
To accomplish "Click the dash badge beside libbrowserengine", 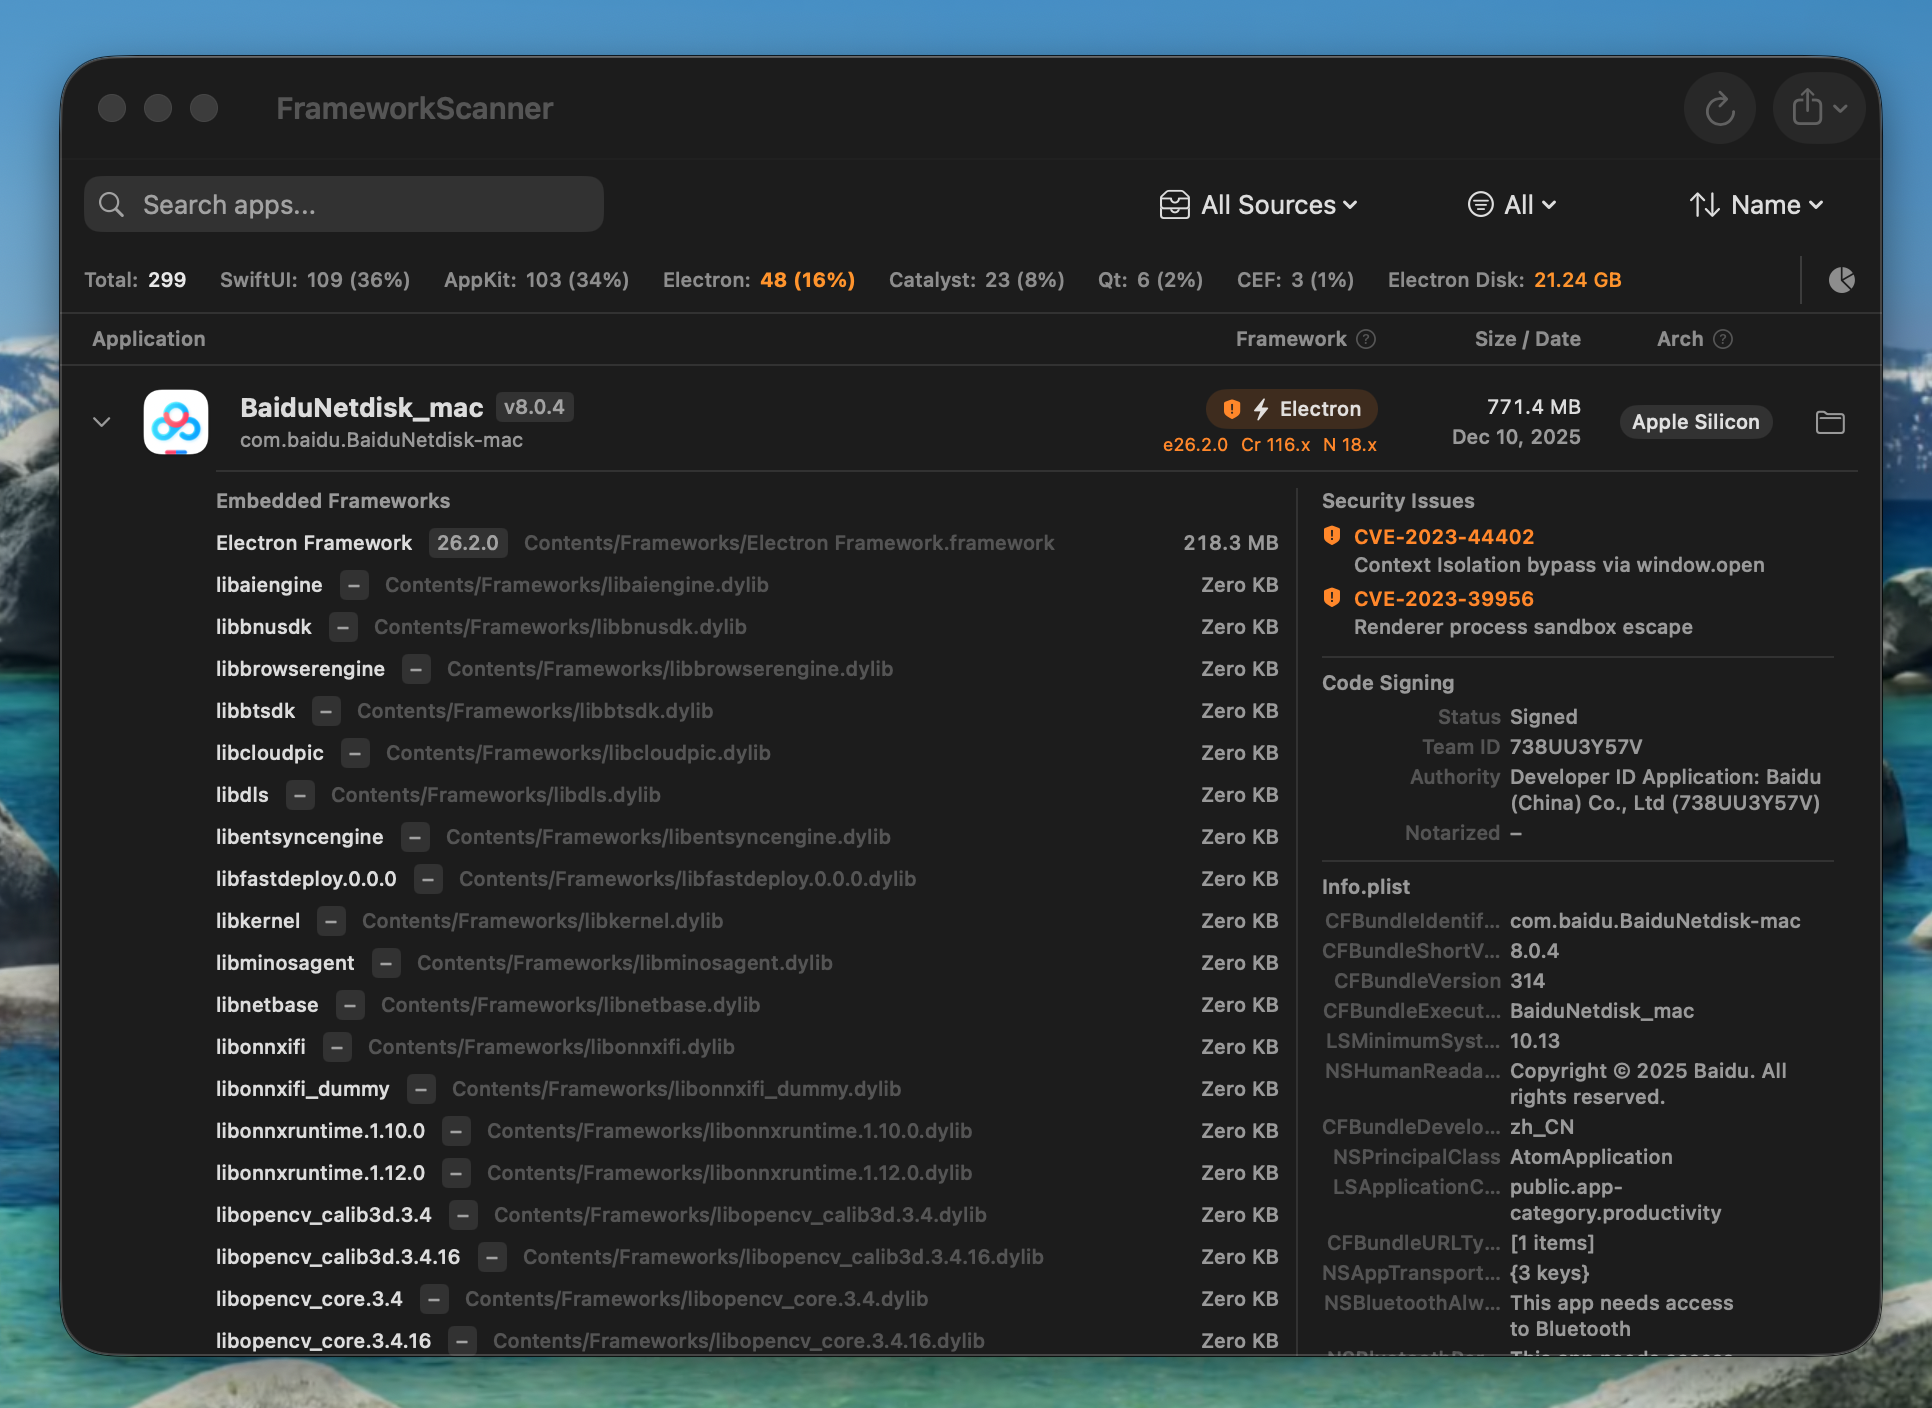I will click(416, 669).
